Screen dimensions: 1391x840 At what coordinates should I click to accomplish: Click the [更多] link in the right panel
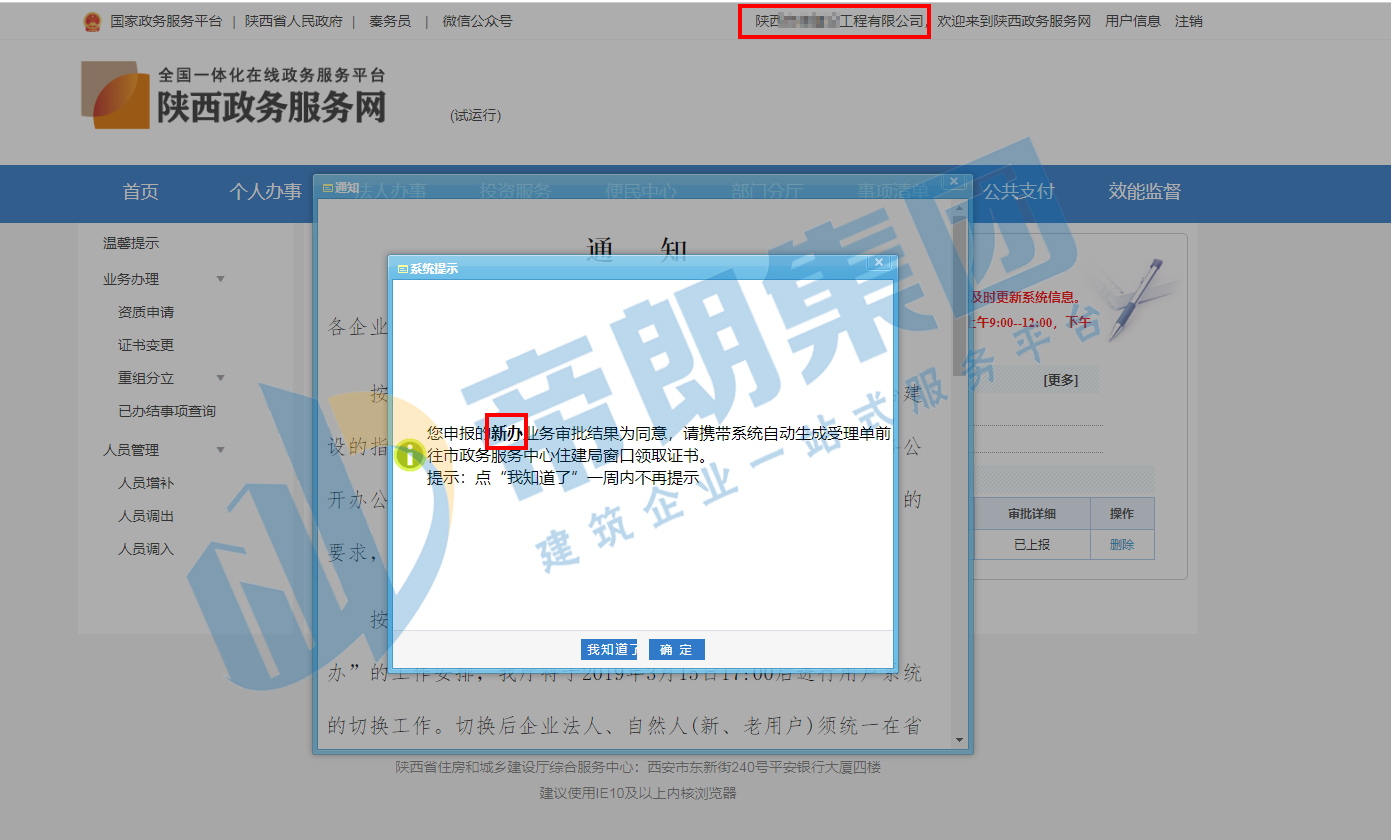(x=1060, y=380)
